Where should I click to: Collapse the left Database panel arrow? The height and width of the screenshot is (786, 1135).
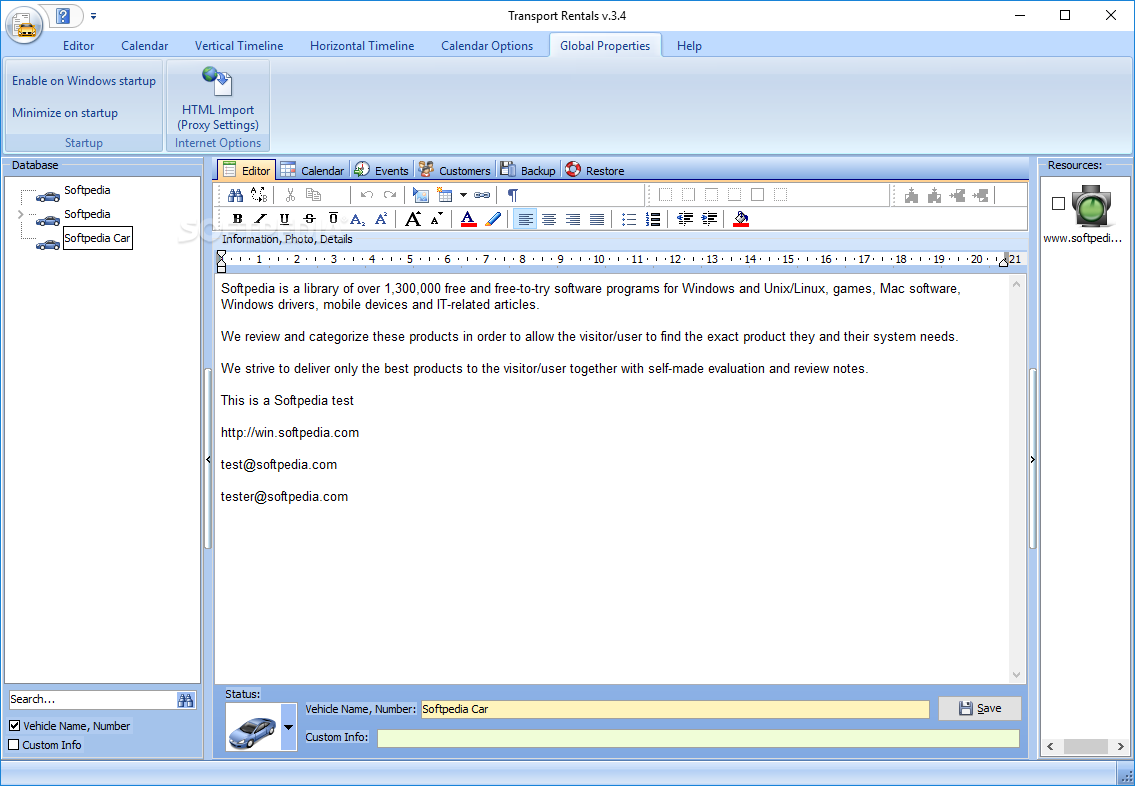(208, 460)
